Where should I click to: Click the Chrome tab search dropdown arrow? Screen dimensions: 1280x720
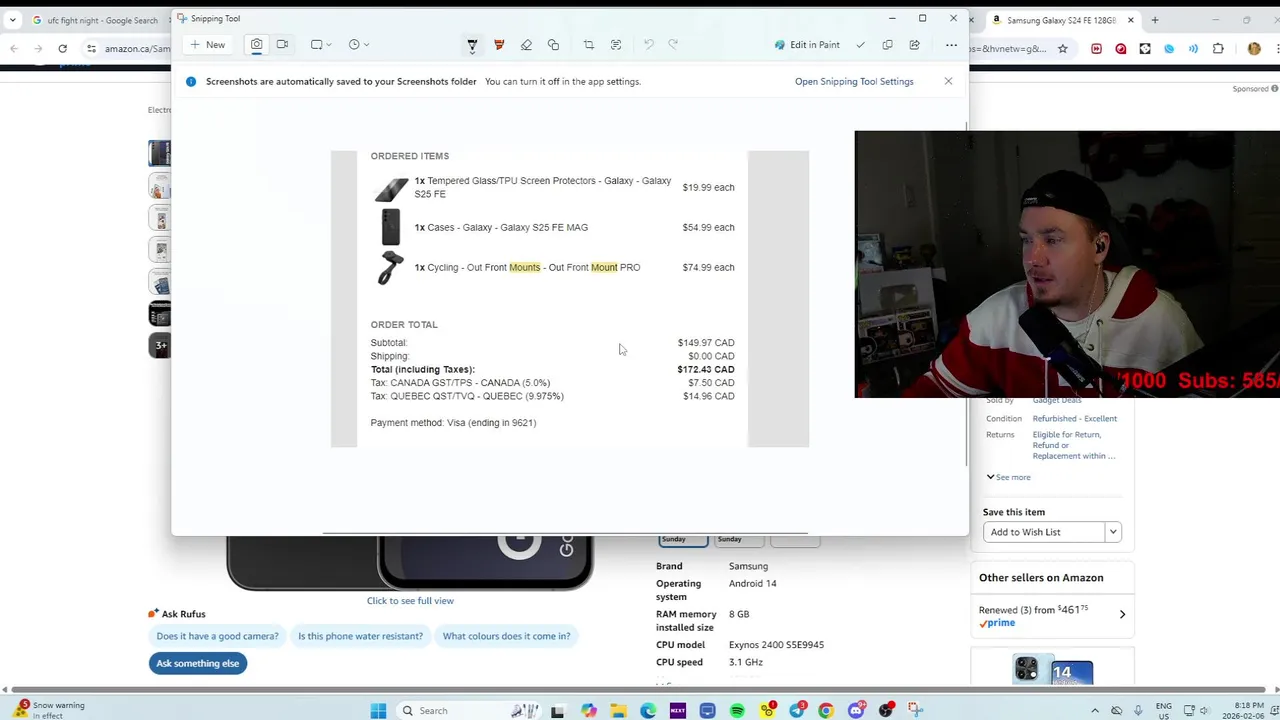(12, 20)
